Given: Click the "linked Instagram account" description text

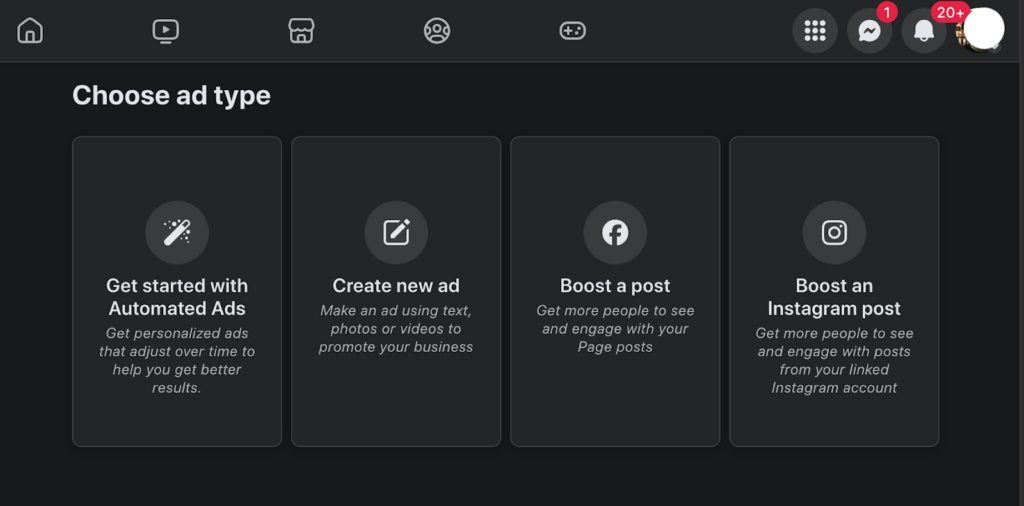Looking at the screenshot, I should pos(834,378).
